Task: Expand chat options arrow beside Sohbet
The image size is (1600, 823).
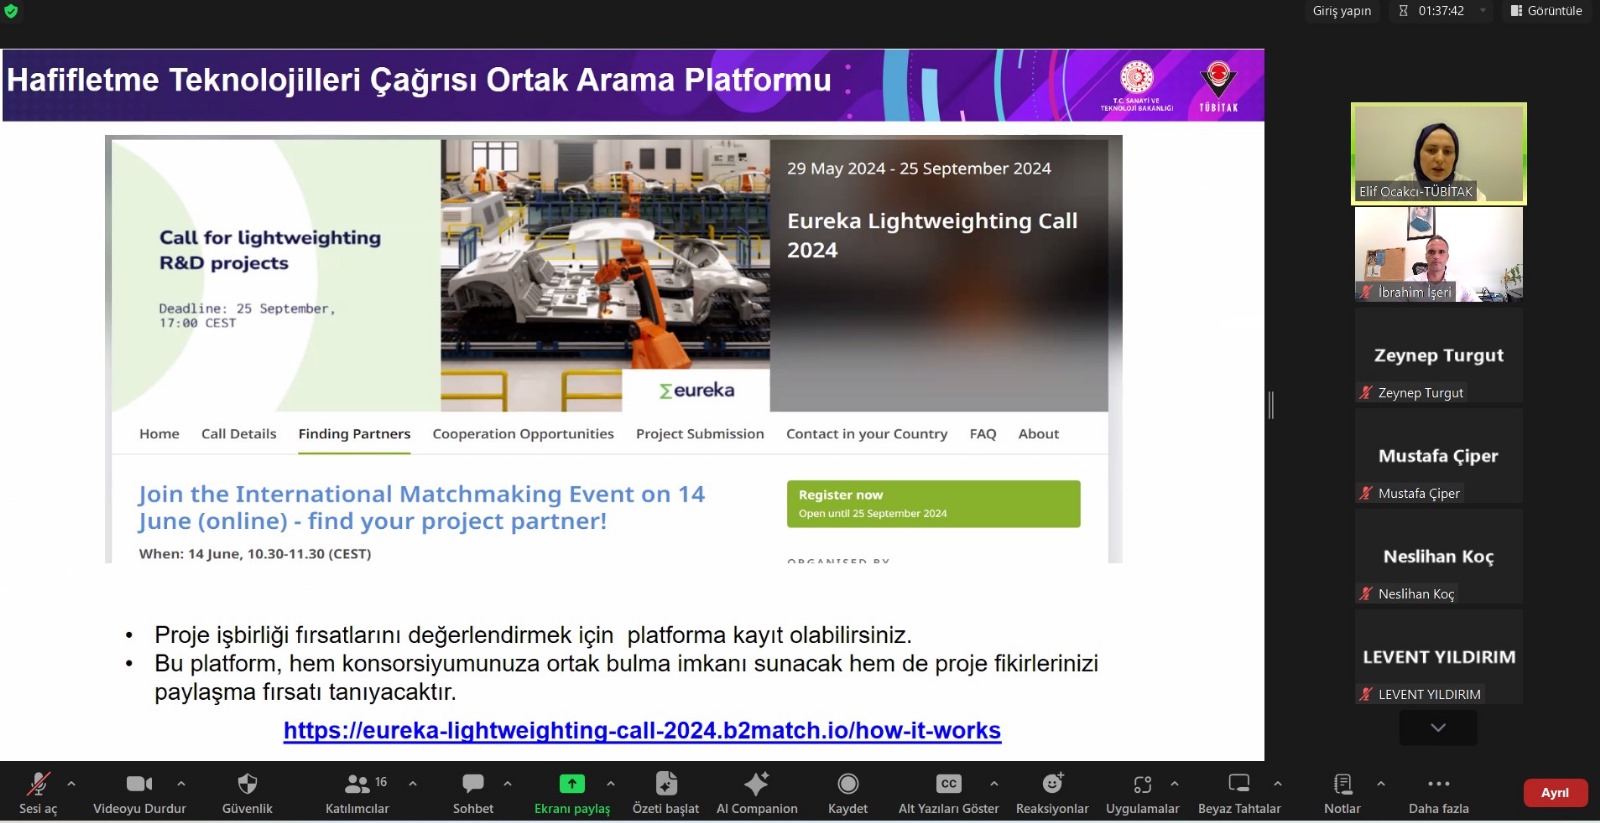Action: (x=507, y=784)
